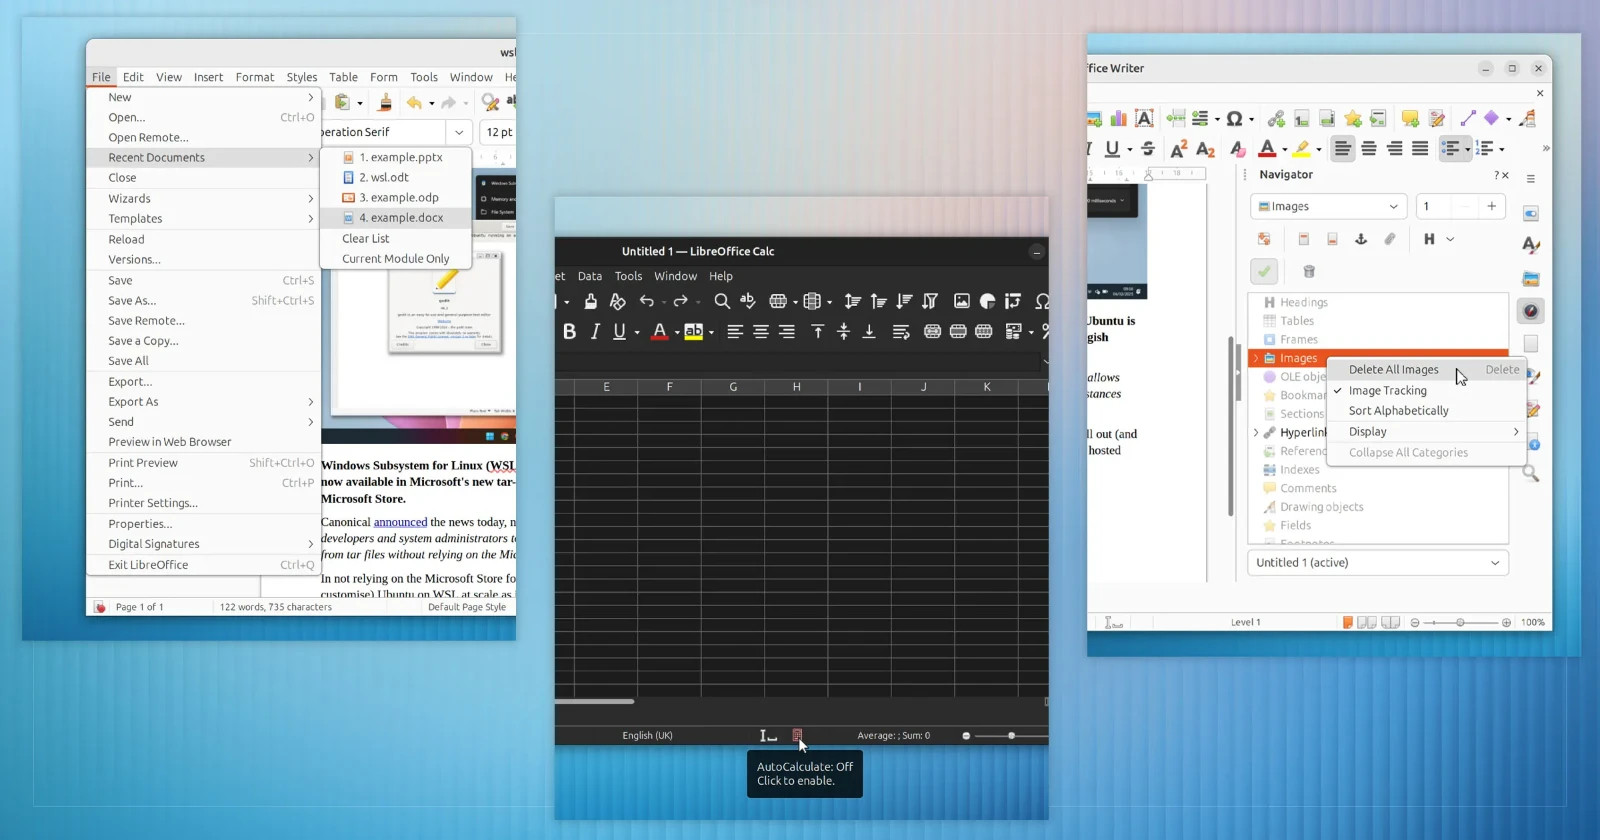The width and height of the screenshot is (1600, 840).
Task: Toggle Align Left in Writer toolbar
Action: point(1342,149)
